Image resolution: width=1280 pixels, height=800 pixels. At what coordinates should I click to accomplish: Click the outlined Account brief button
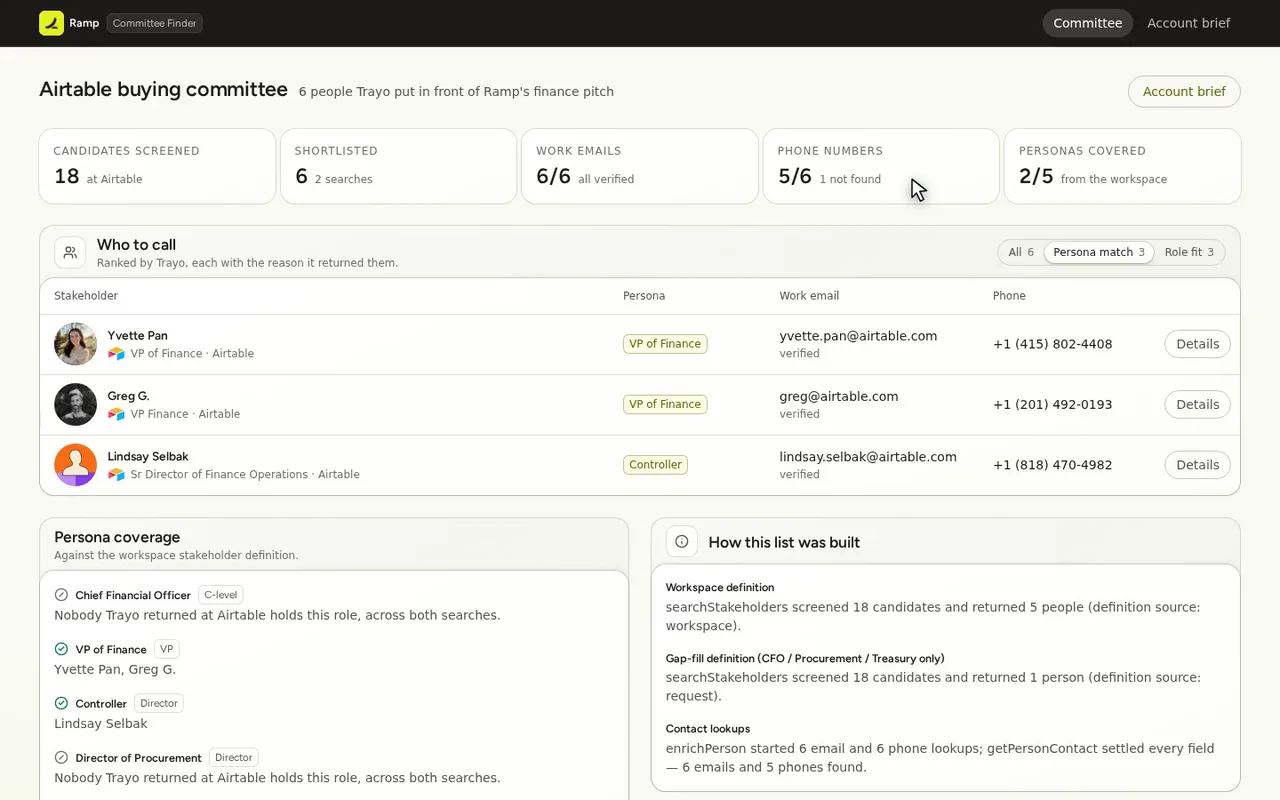coord(1184,92)
